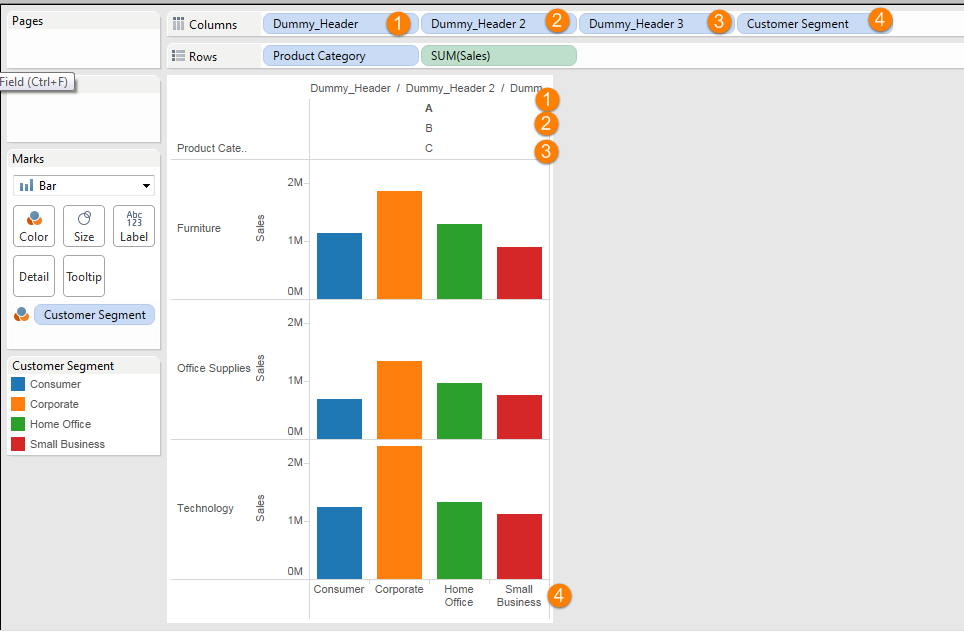The height and width of the screenshot is (632, 964).
Task: Select the Office Supplies Small Business red bar
Action: point(520,417)
